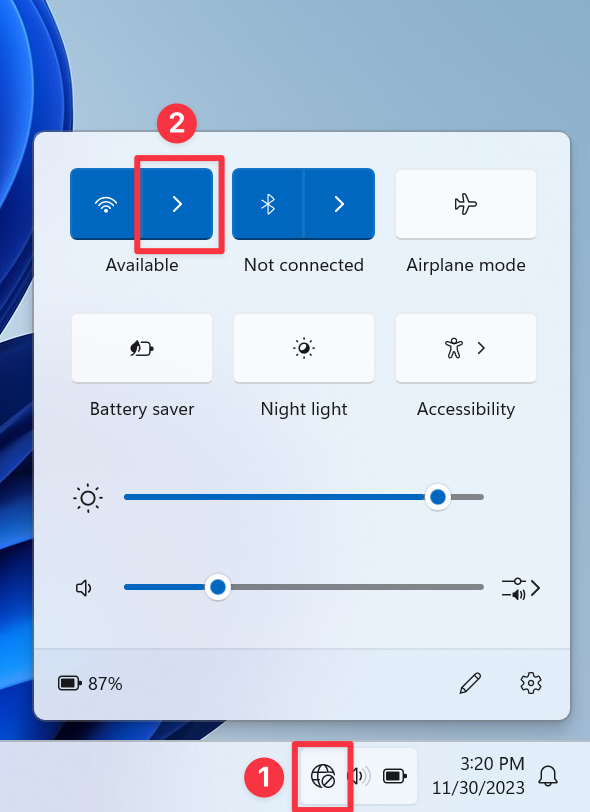Enable Airplane mode

click(466, 204)
